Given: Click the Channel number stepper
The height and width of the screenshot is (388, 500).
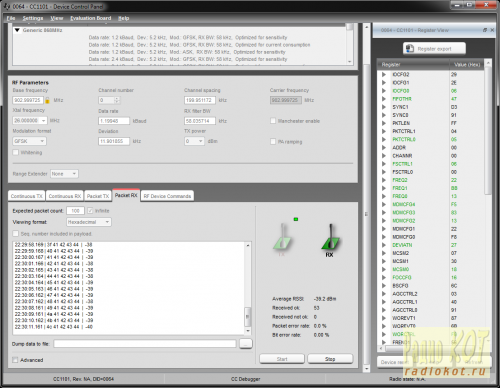Looking at the screenshot, I should click(x=116, y=100).
